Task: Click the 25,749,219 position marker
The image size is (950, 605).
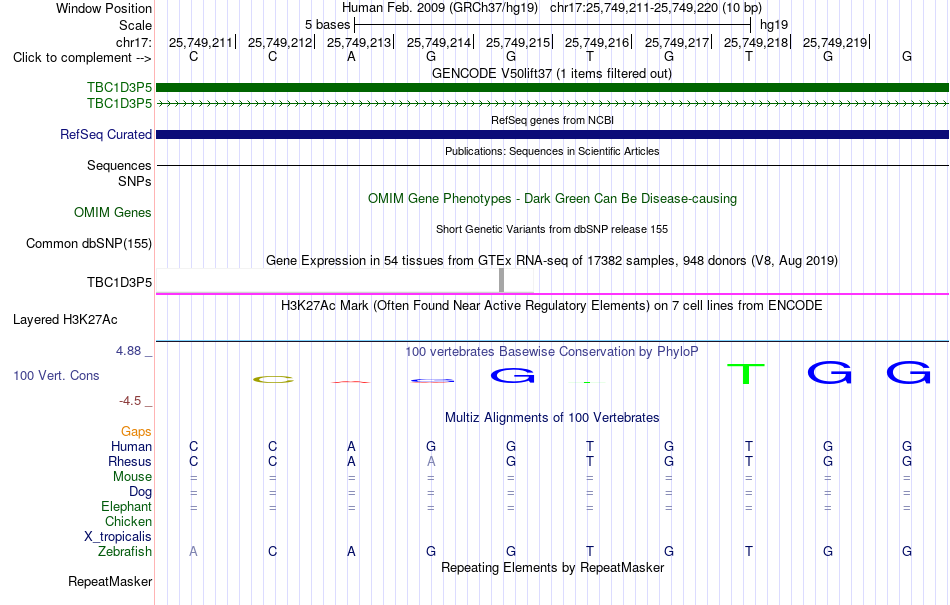Action: (x=835, y=42)
